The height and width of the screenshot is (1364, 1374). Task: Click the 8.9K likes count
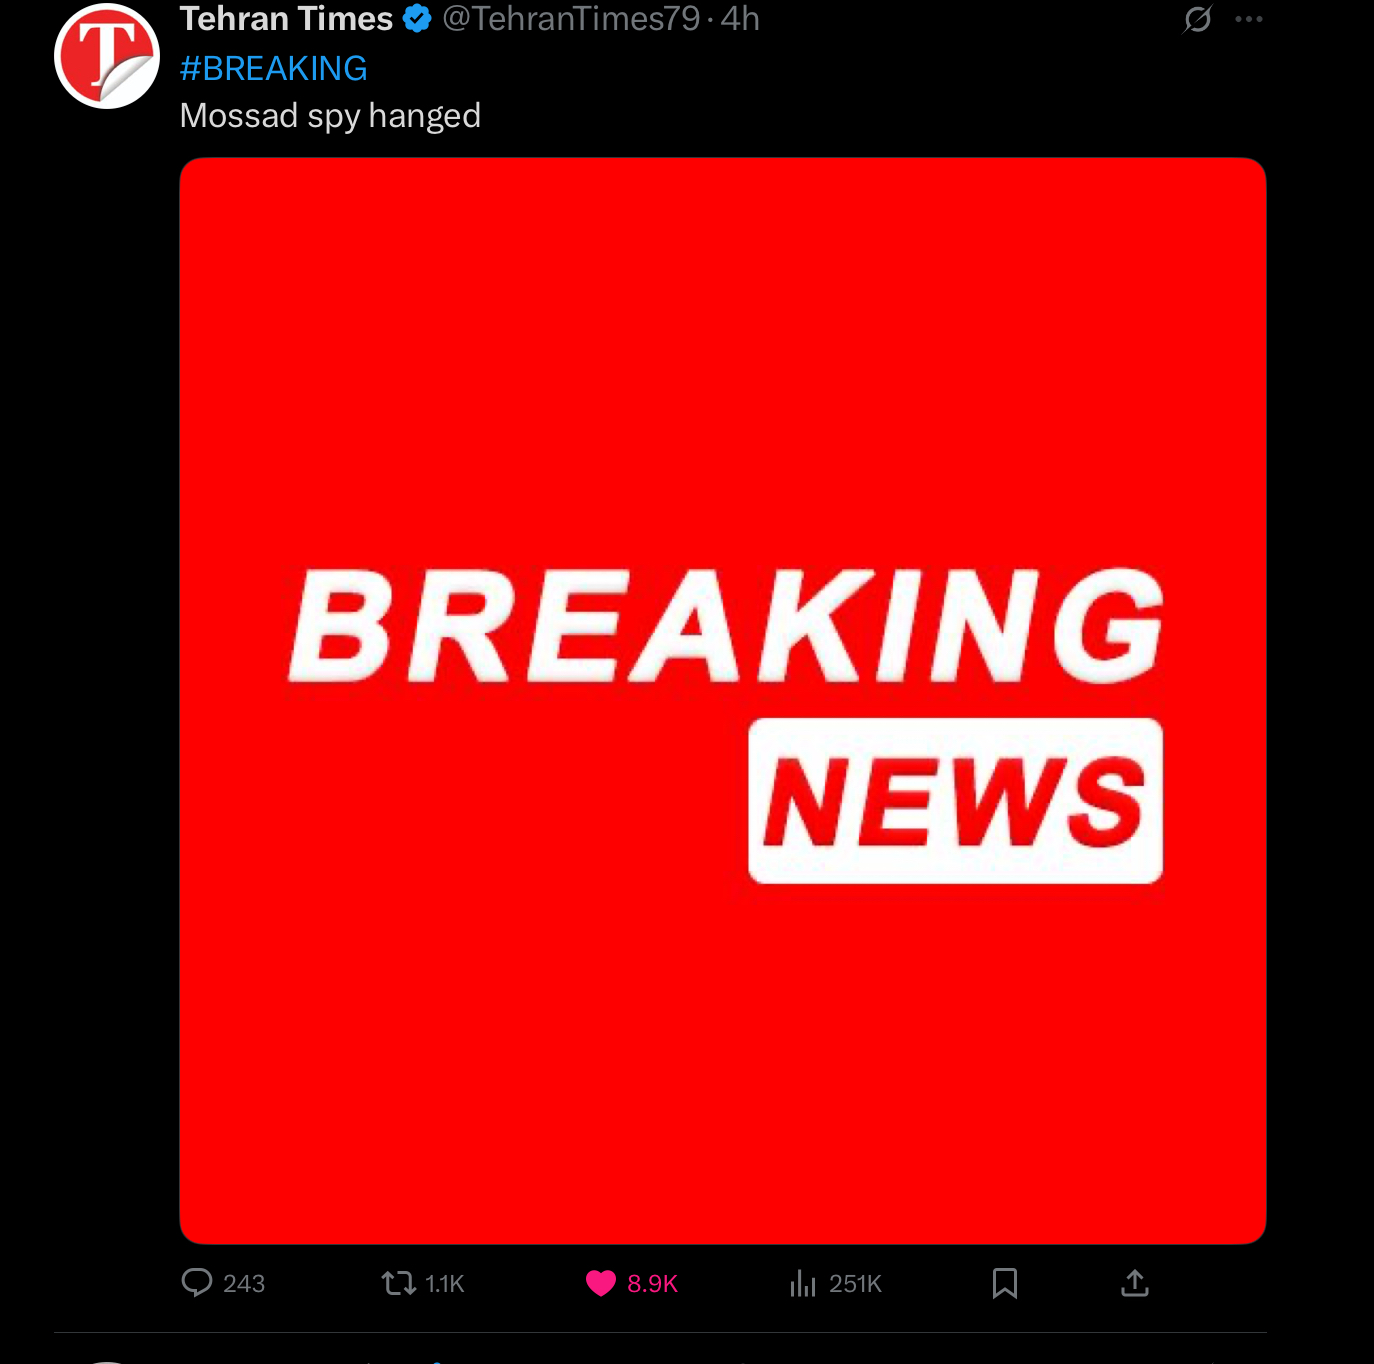tap(652, 1284)
